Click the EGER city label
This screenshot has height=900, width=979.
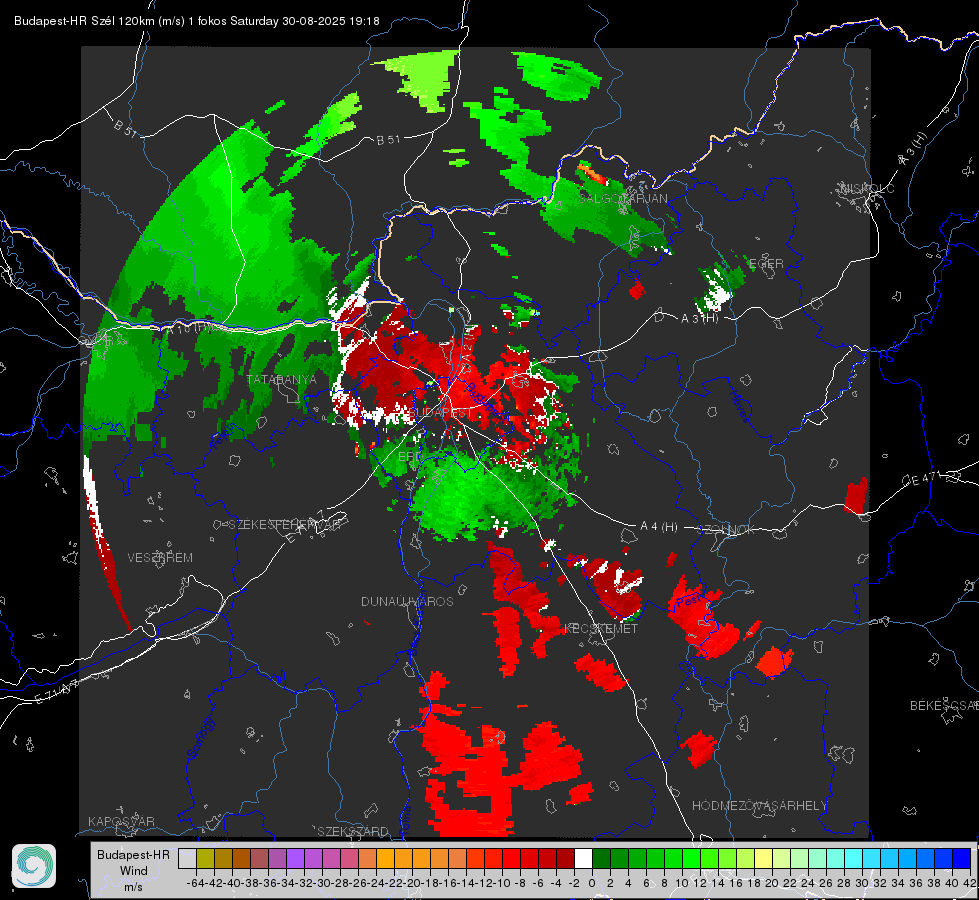click(766, 264)
